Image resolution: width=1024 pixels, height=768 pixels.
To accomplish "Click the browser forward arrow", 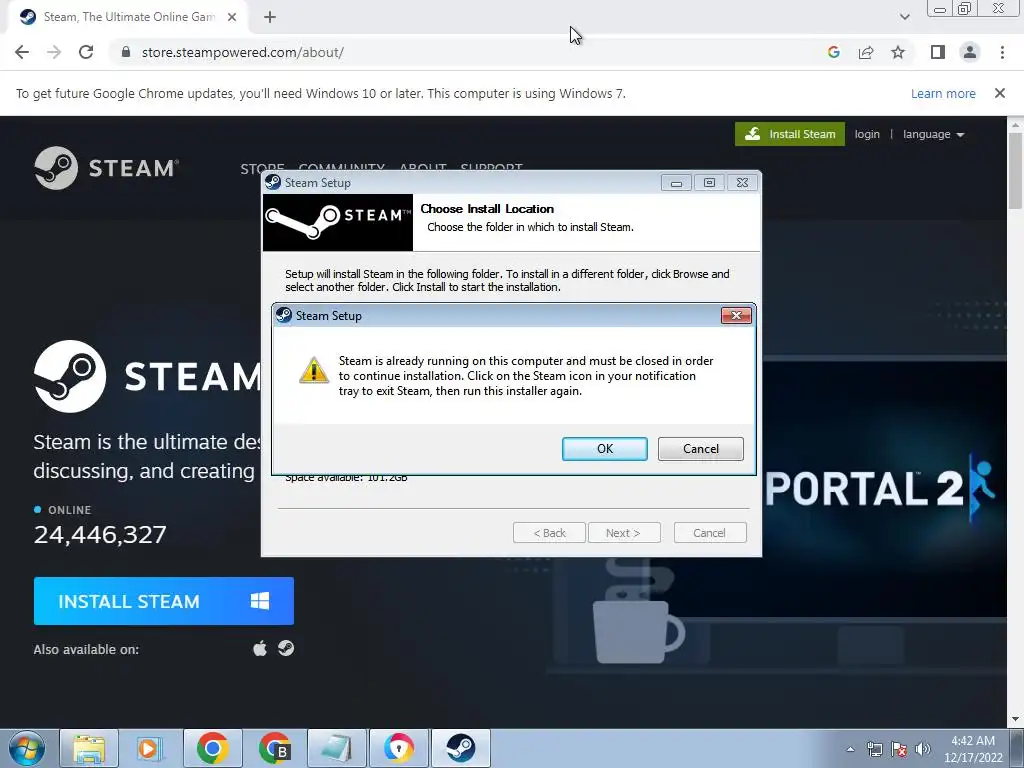I will click(54, 52).
